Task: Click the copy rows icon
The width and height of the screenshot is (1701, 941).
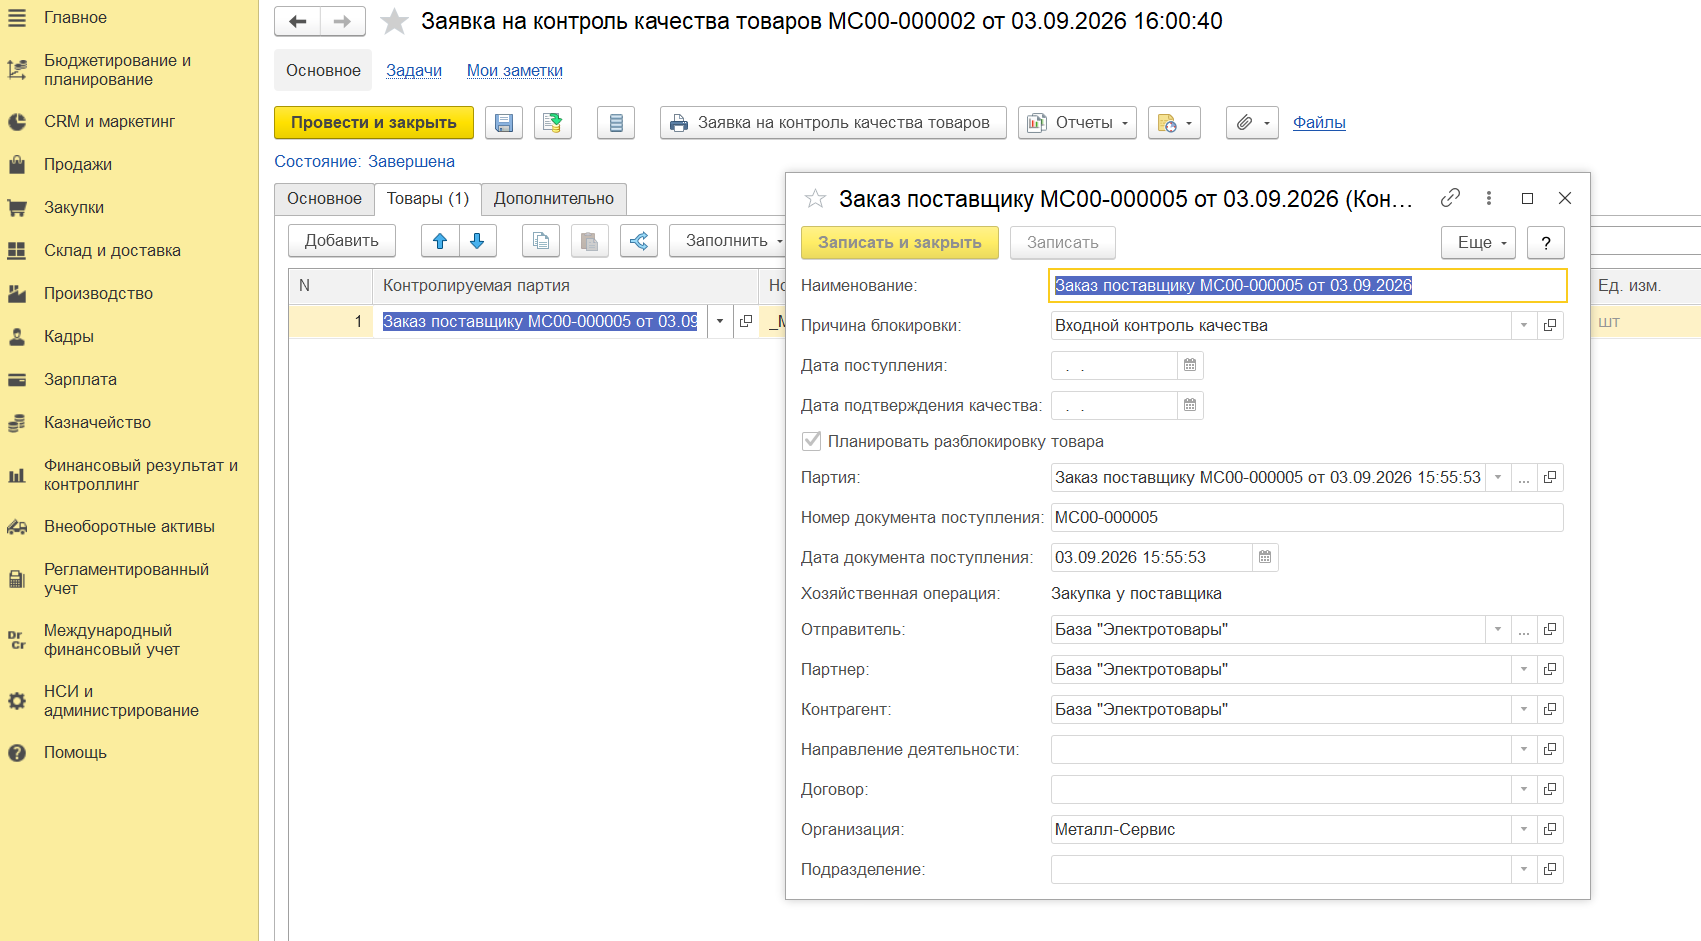Action: [541, 241]
